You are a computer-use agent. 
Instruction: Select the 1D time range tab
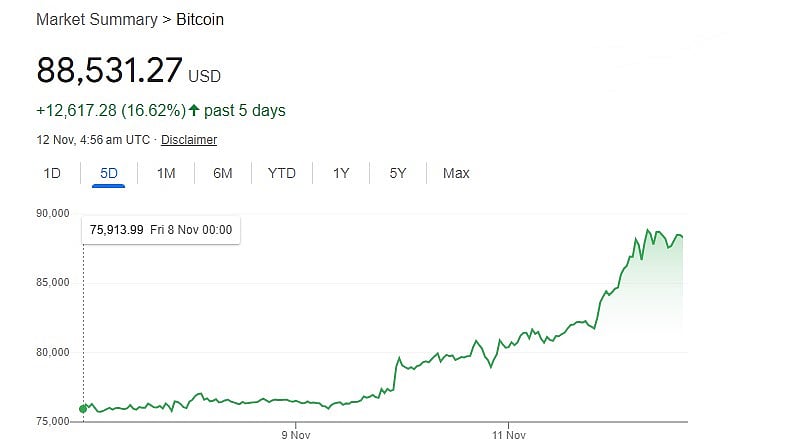click(52, 173)
